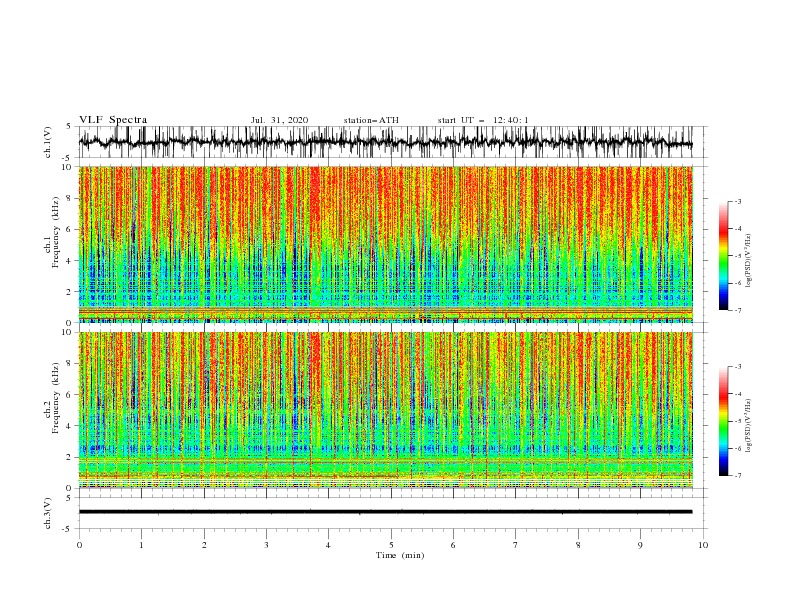
Task: Click the time axis tick label '7'
Action: [x=516, y=545]
